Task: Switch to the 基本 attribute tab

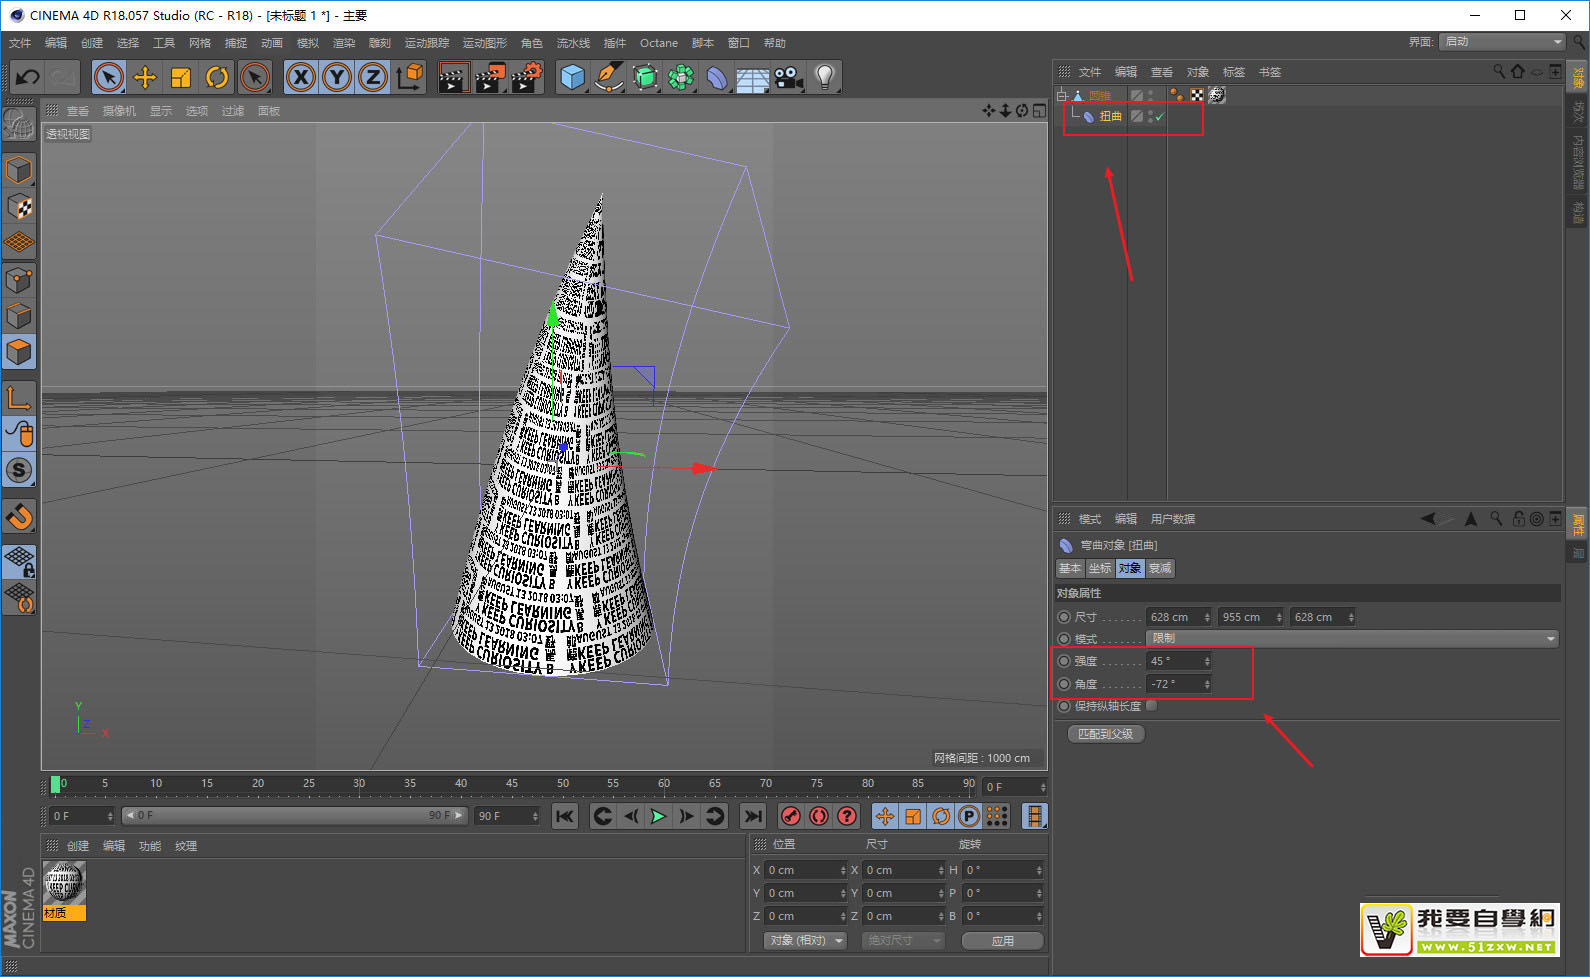Action: (1070, 568)
